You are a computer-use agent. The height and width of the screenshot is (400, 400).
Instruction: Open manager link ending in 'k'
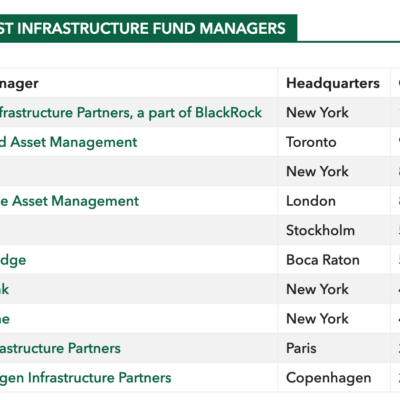pos(4,289)
